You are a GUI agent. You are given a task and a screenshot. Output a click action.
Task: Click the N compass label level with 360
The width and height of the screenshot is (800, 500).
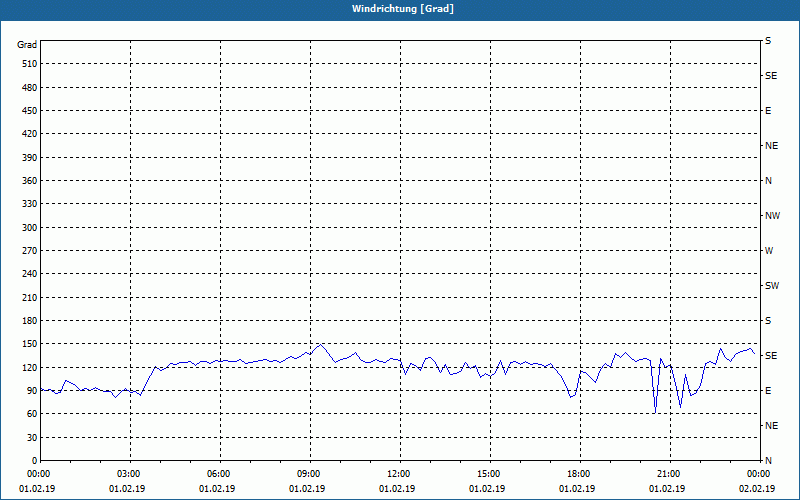[768, 181]
